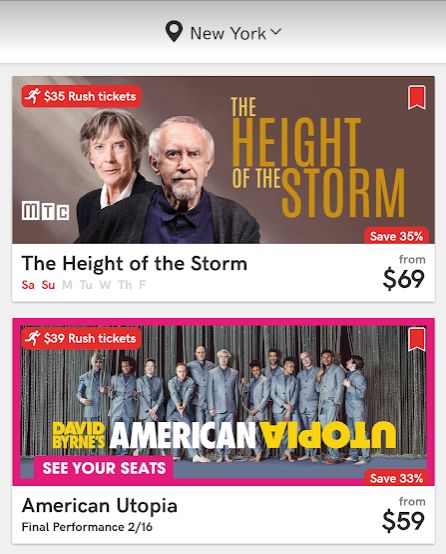The width and height of the screenshot is (446, 554).
Task: Click the MTC logo on the poster
Action: click(x=45, y=211)
